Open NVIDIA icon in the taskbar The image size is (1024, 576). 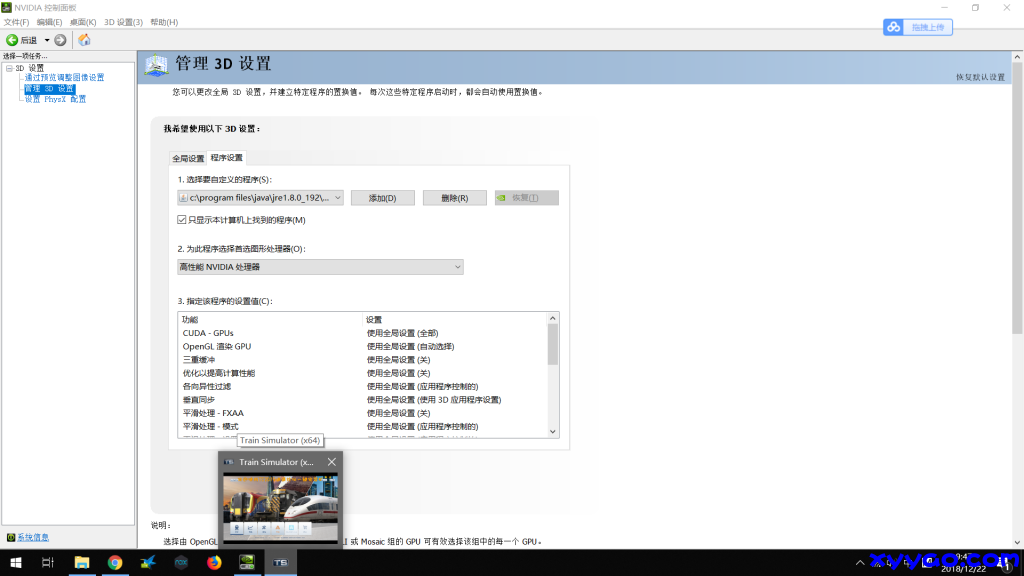tap(247, 563)
